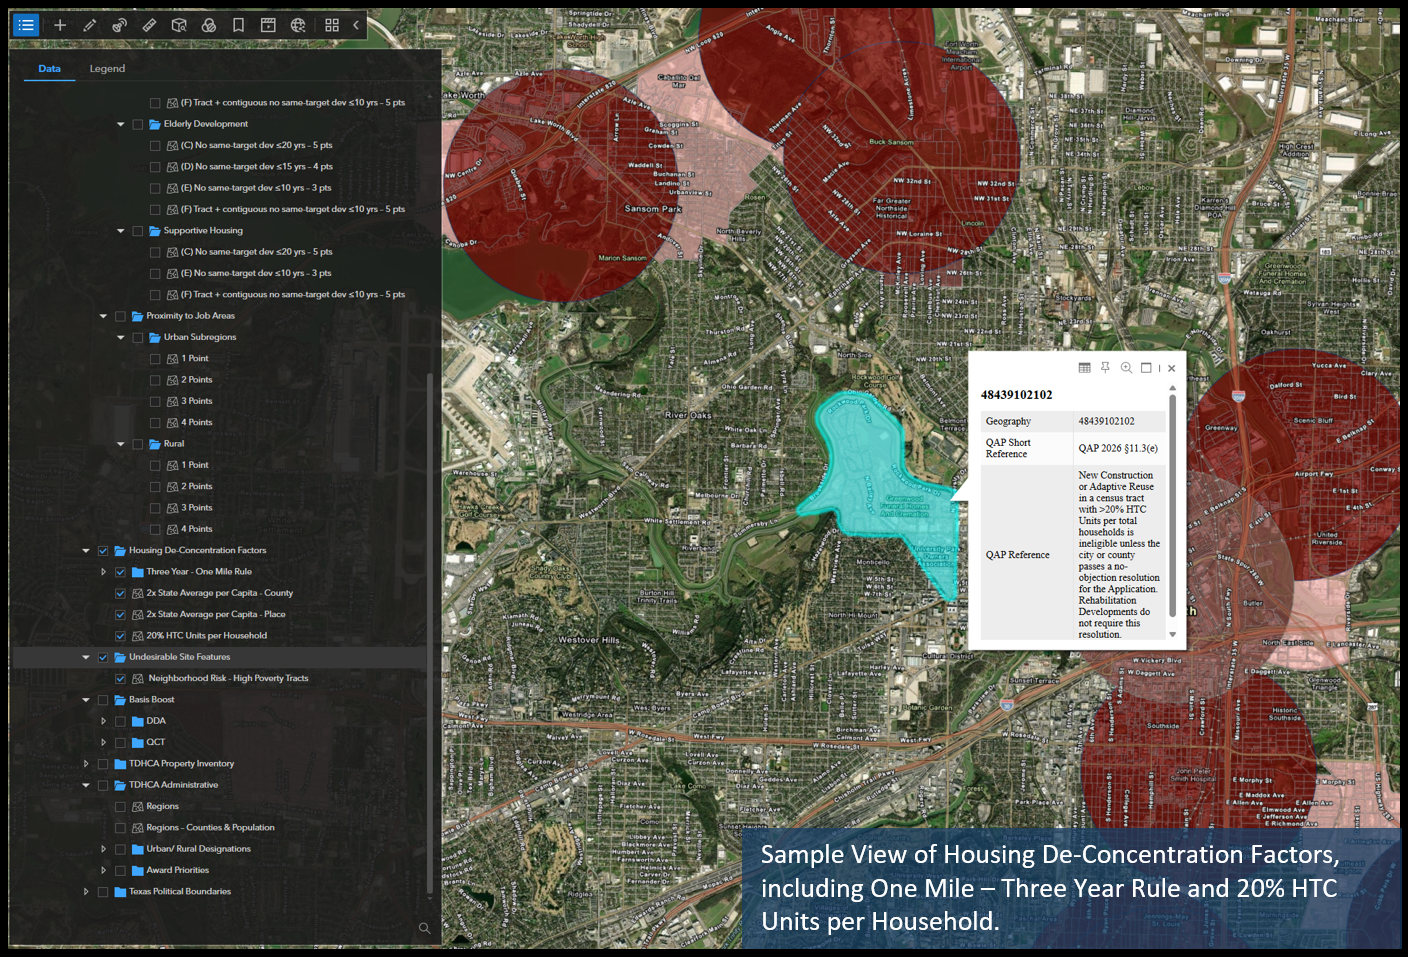Open the Bookmarks tool in the toolbar
Viewport: 1408px width, 957px height.
(x=238, y=25)
